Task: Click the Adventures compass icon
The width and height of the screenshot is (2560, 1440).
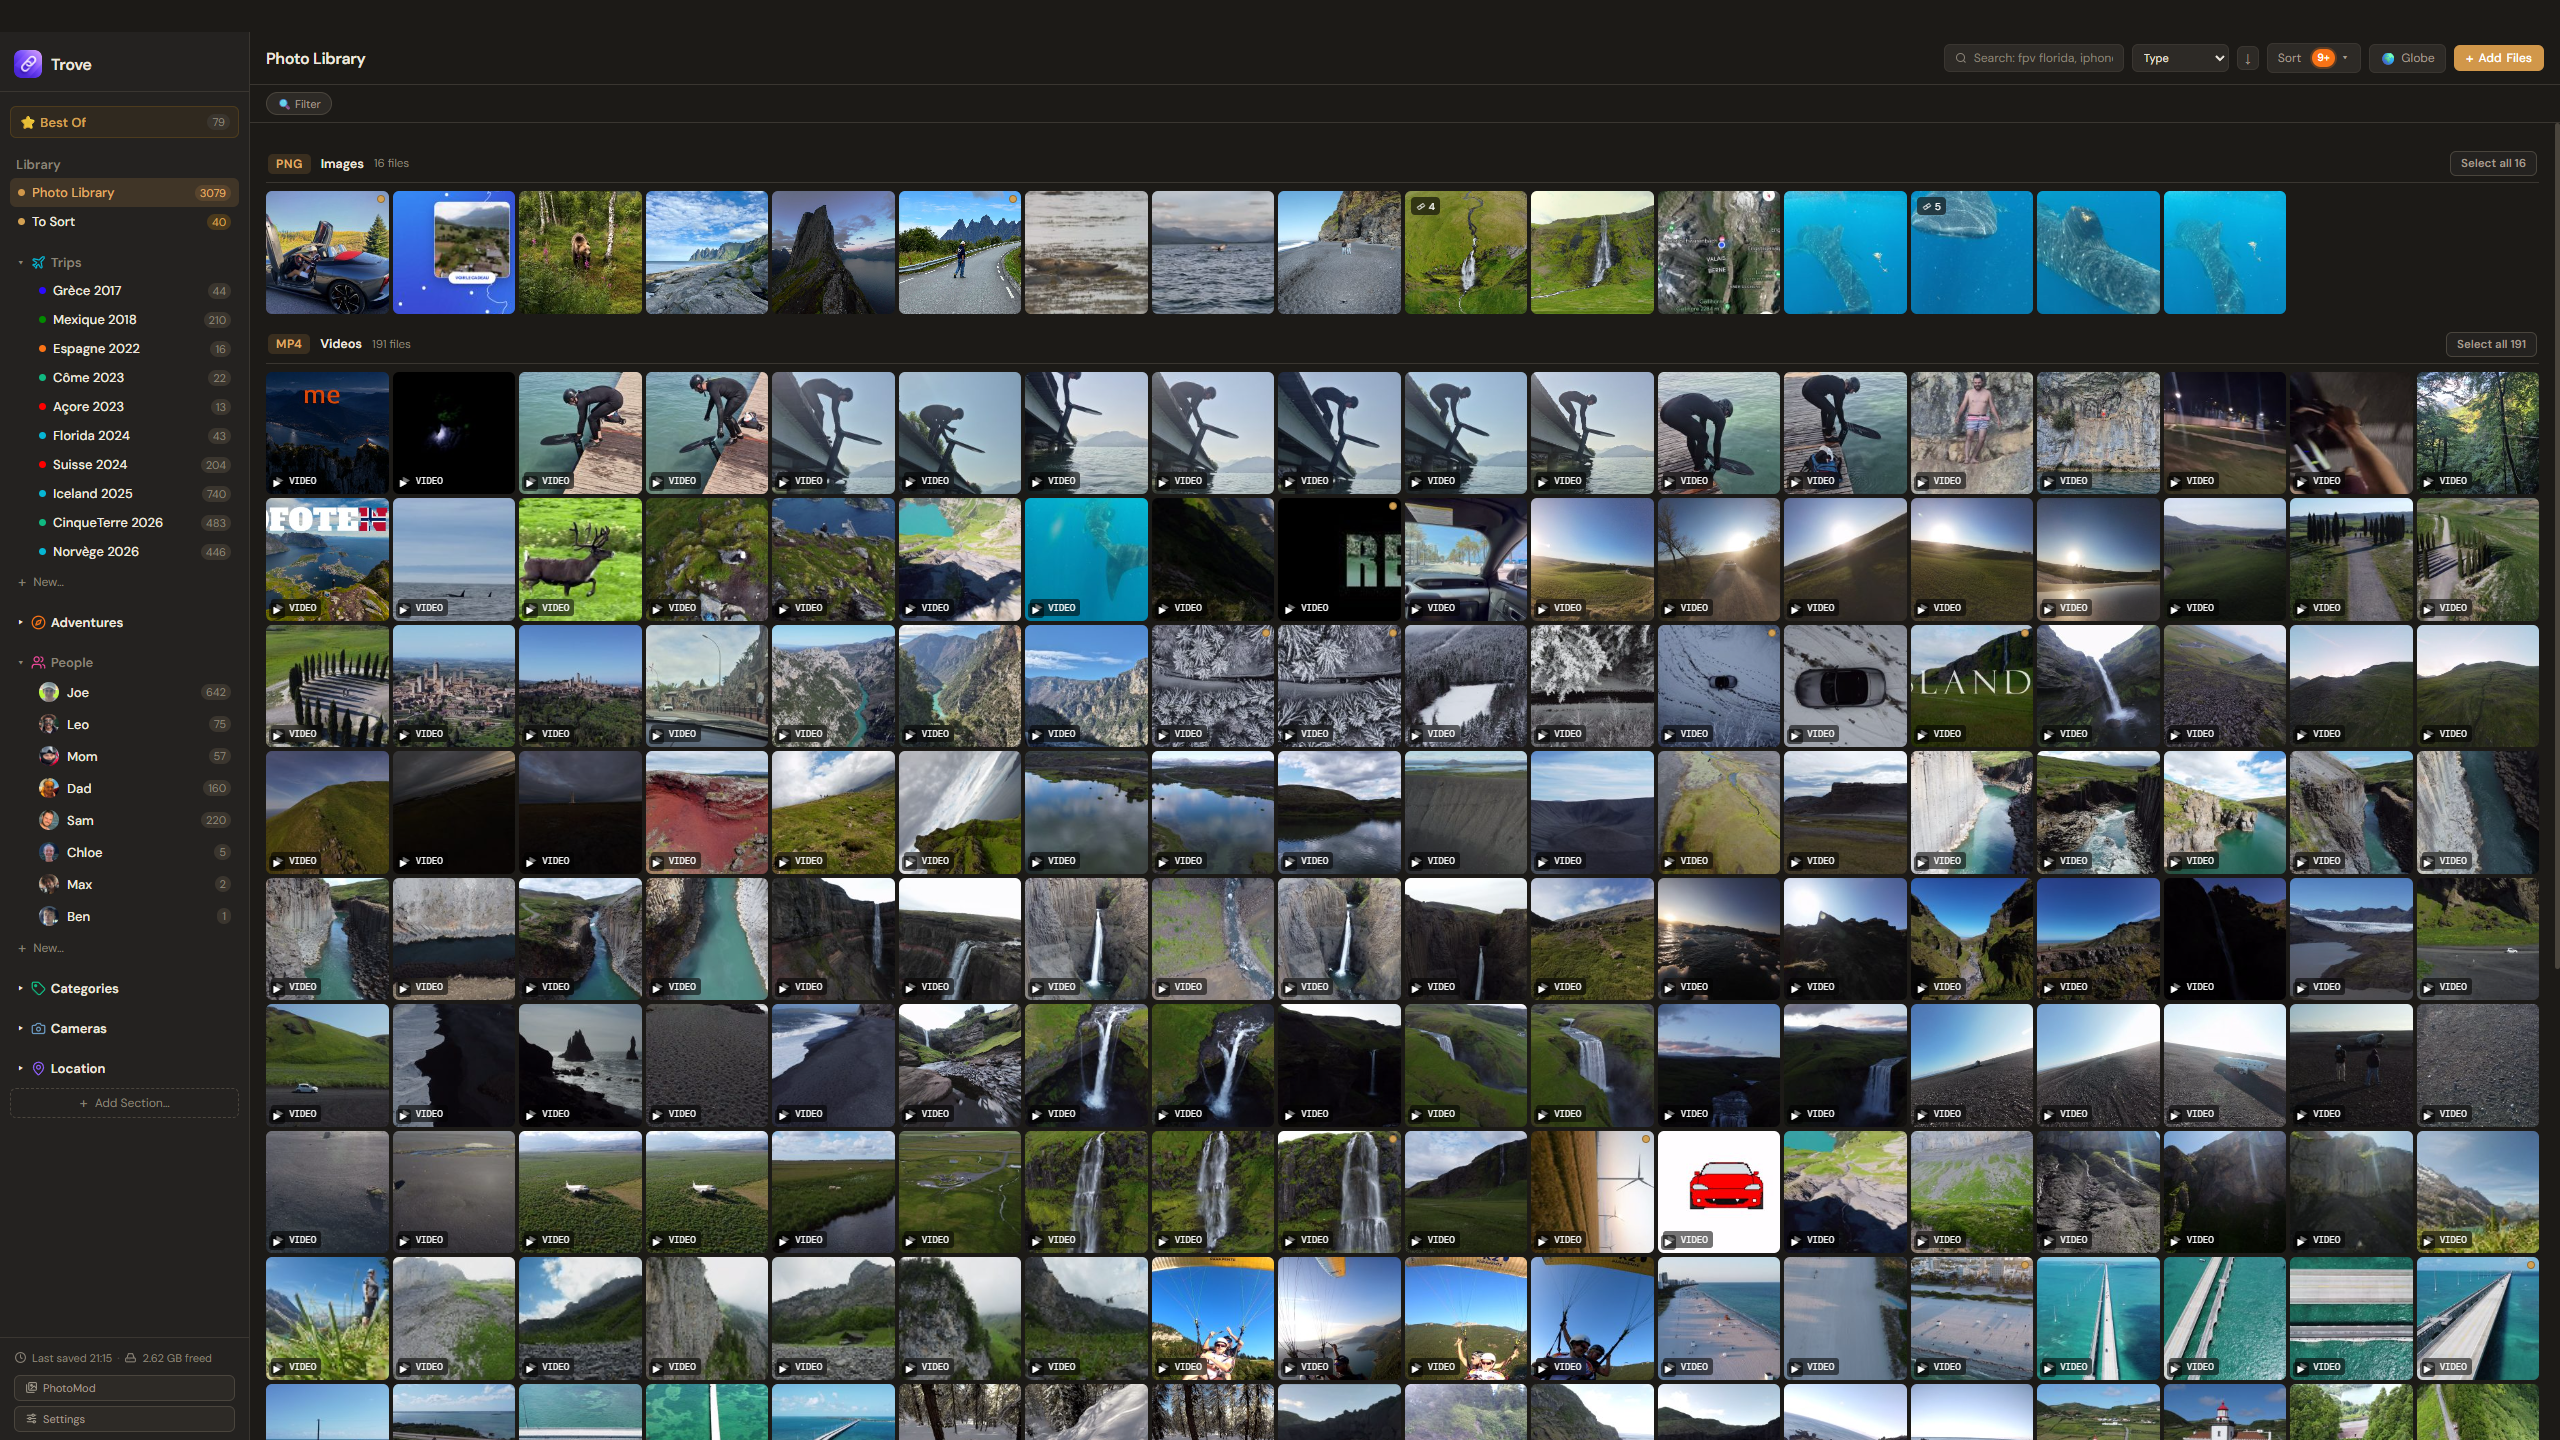Action: (x=38, y=622)
